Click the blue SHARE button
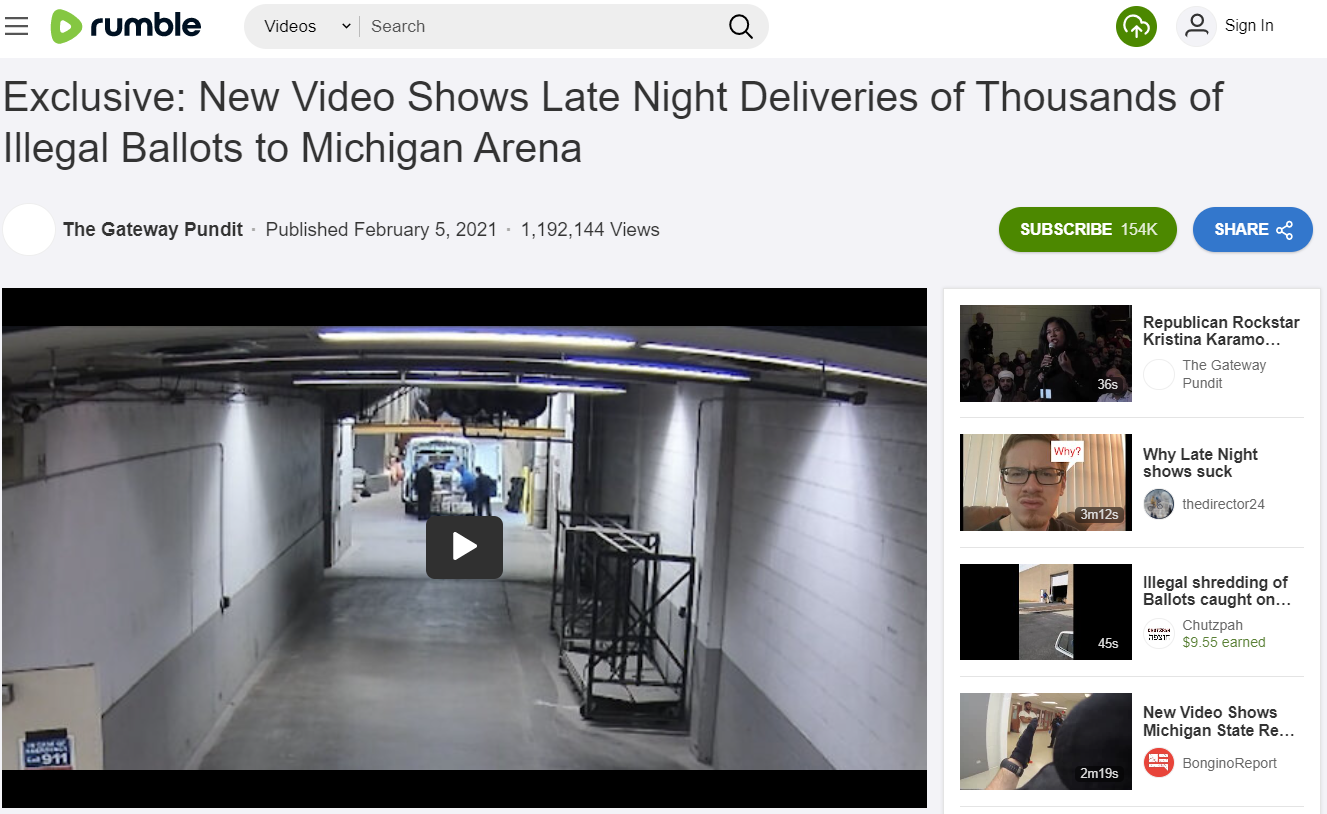The width and height of the screenshot is (1327, 814). click(1253, 229)
